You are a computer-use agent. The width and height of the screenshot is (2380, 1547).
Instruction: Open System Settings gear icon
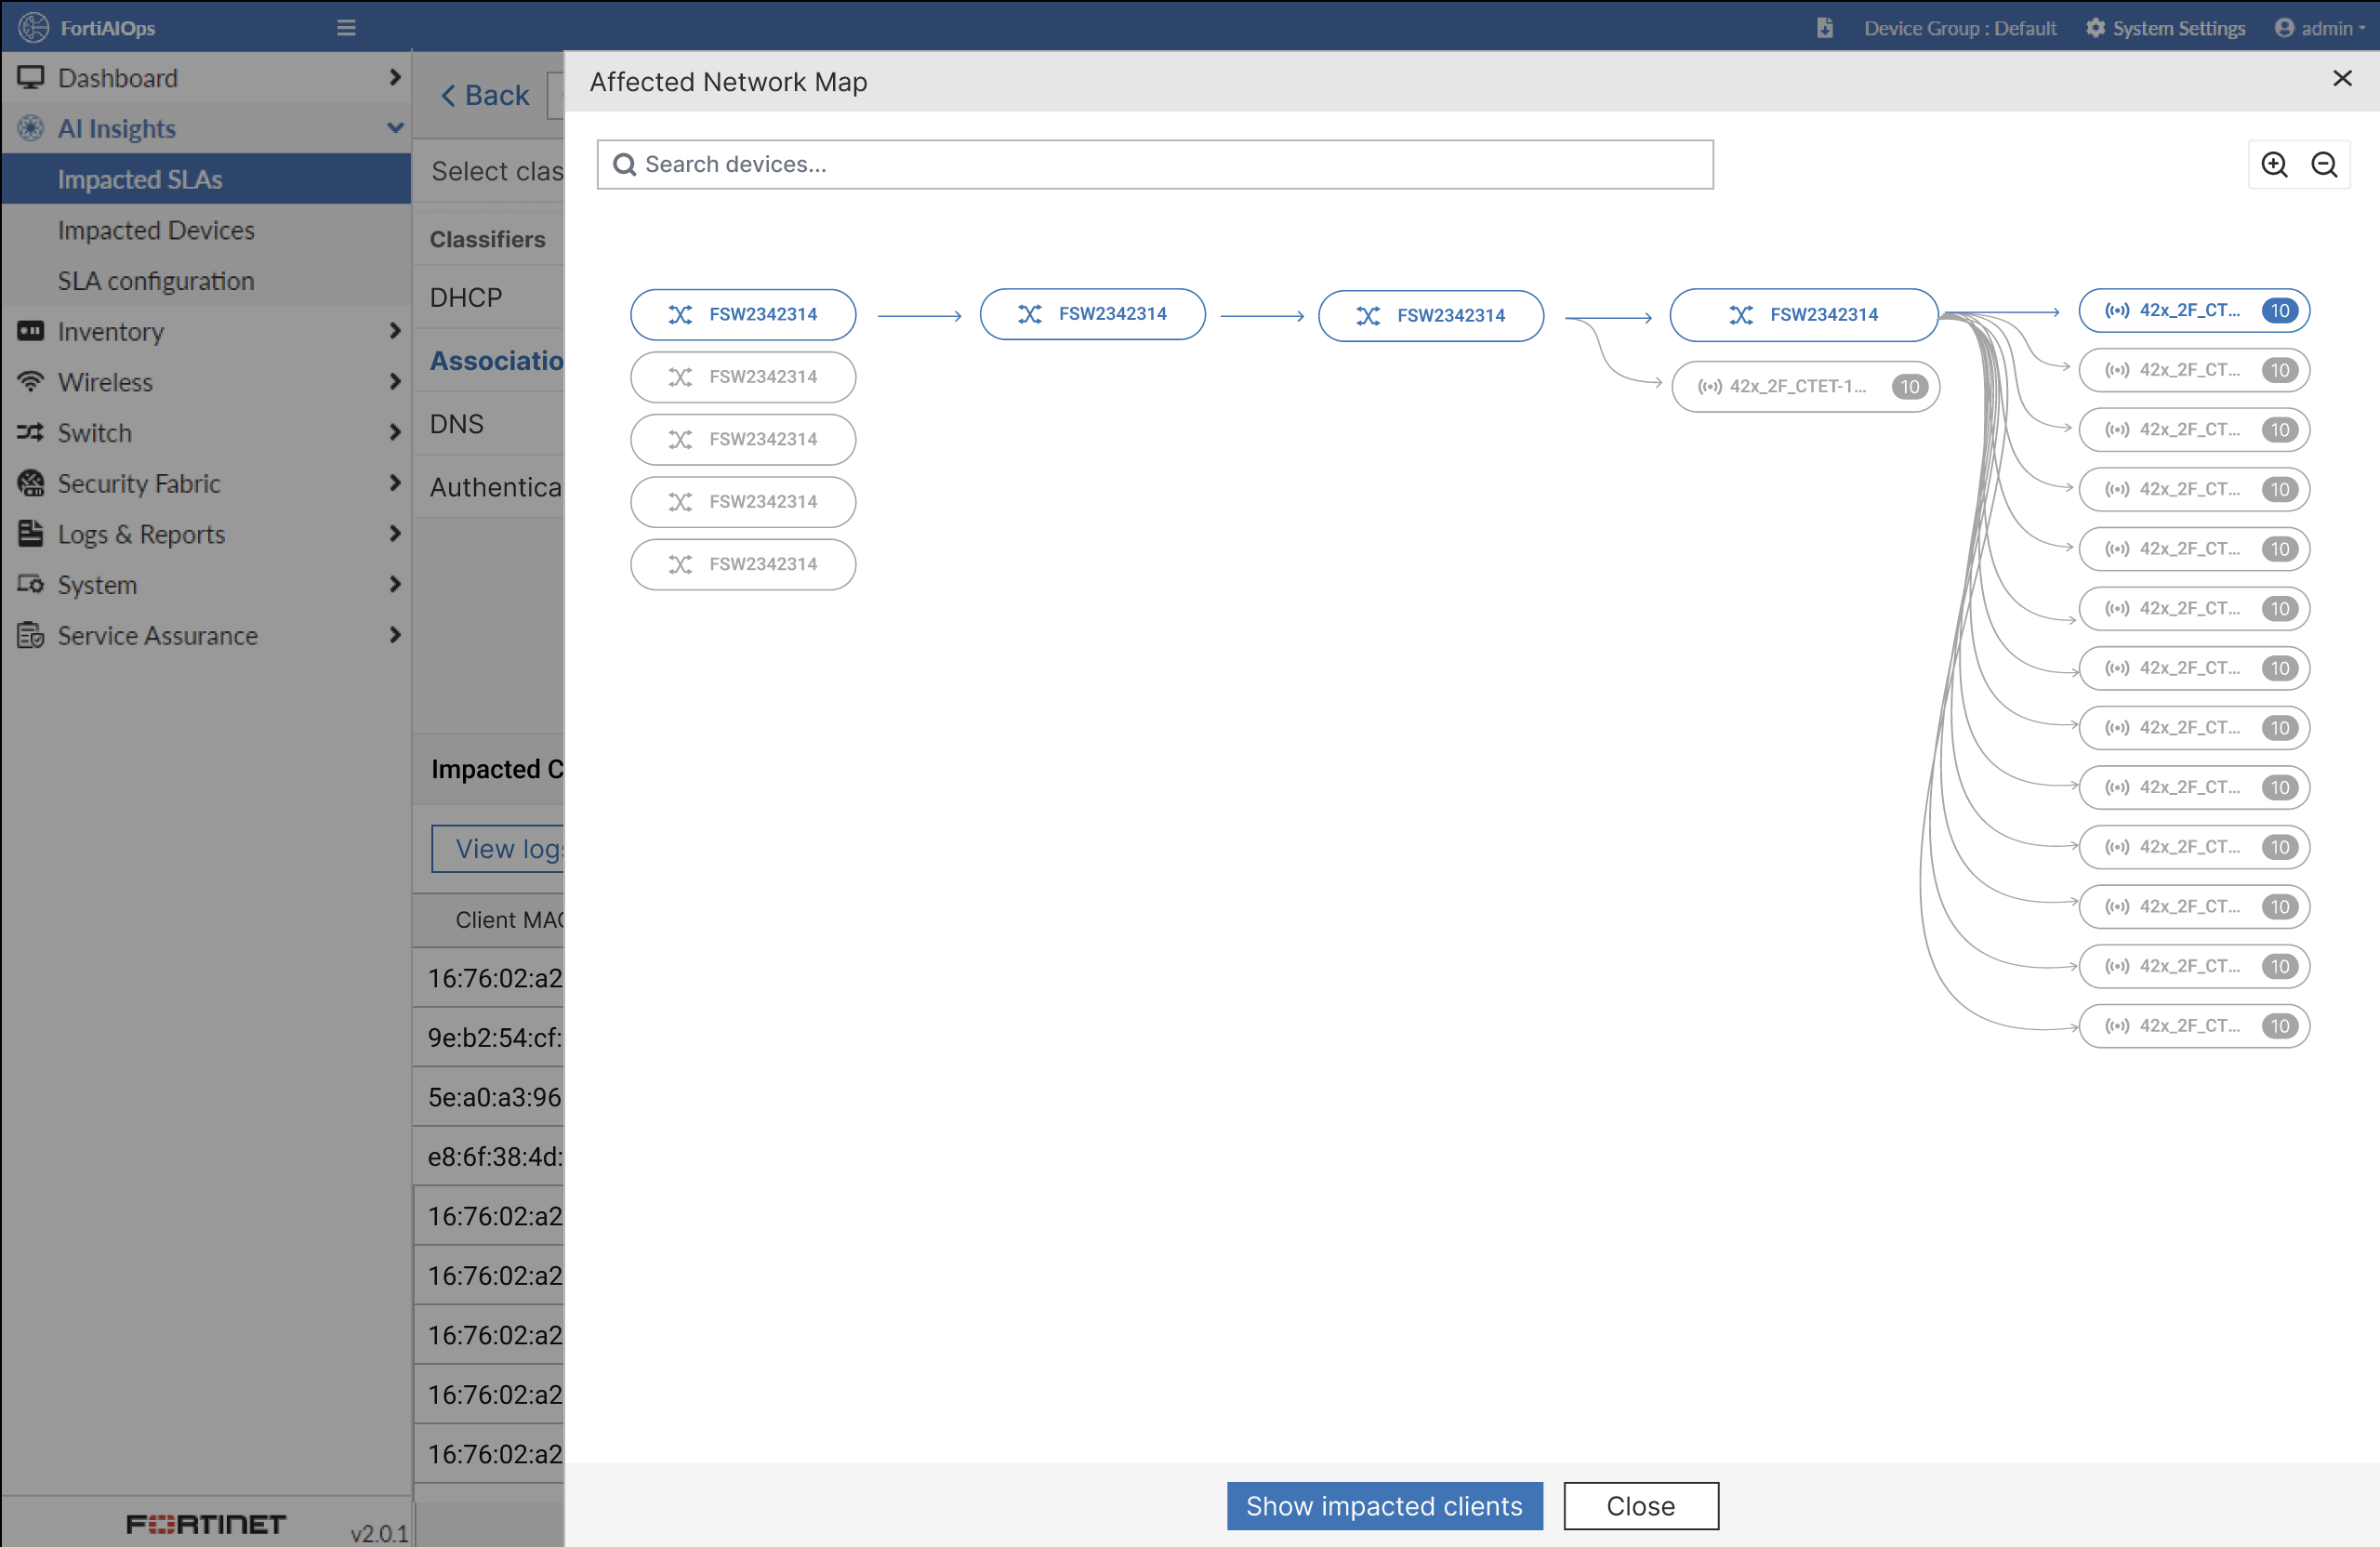[x=2095, y=28]
